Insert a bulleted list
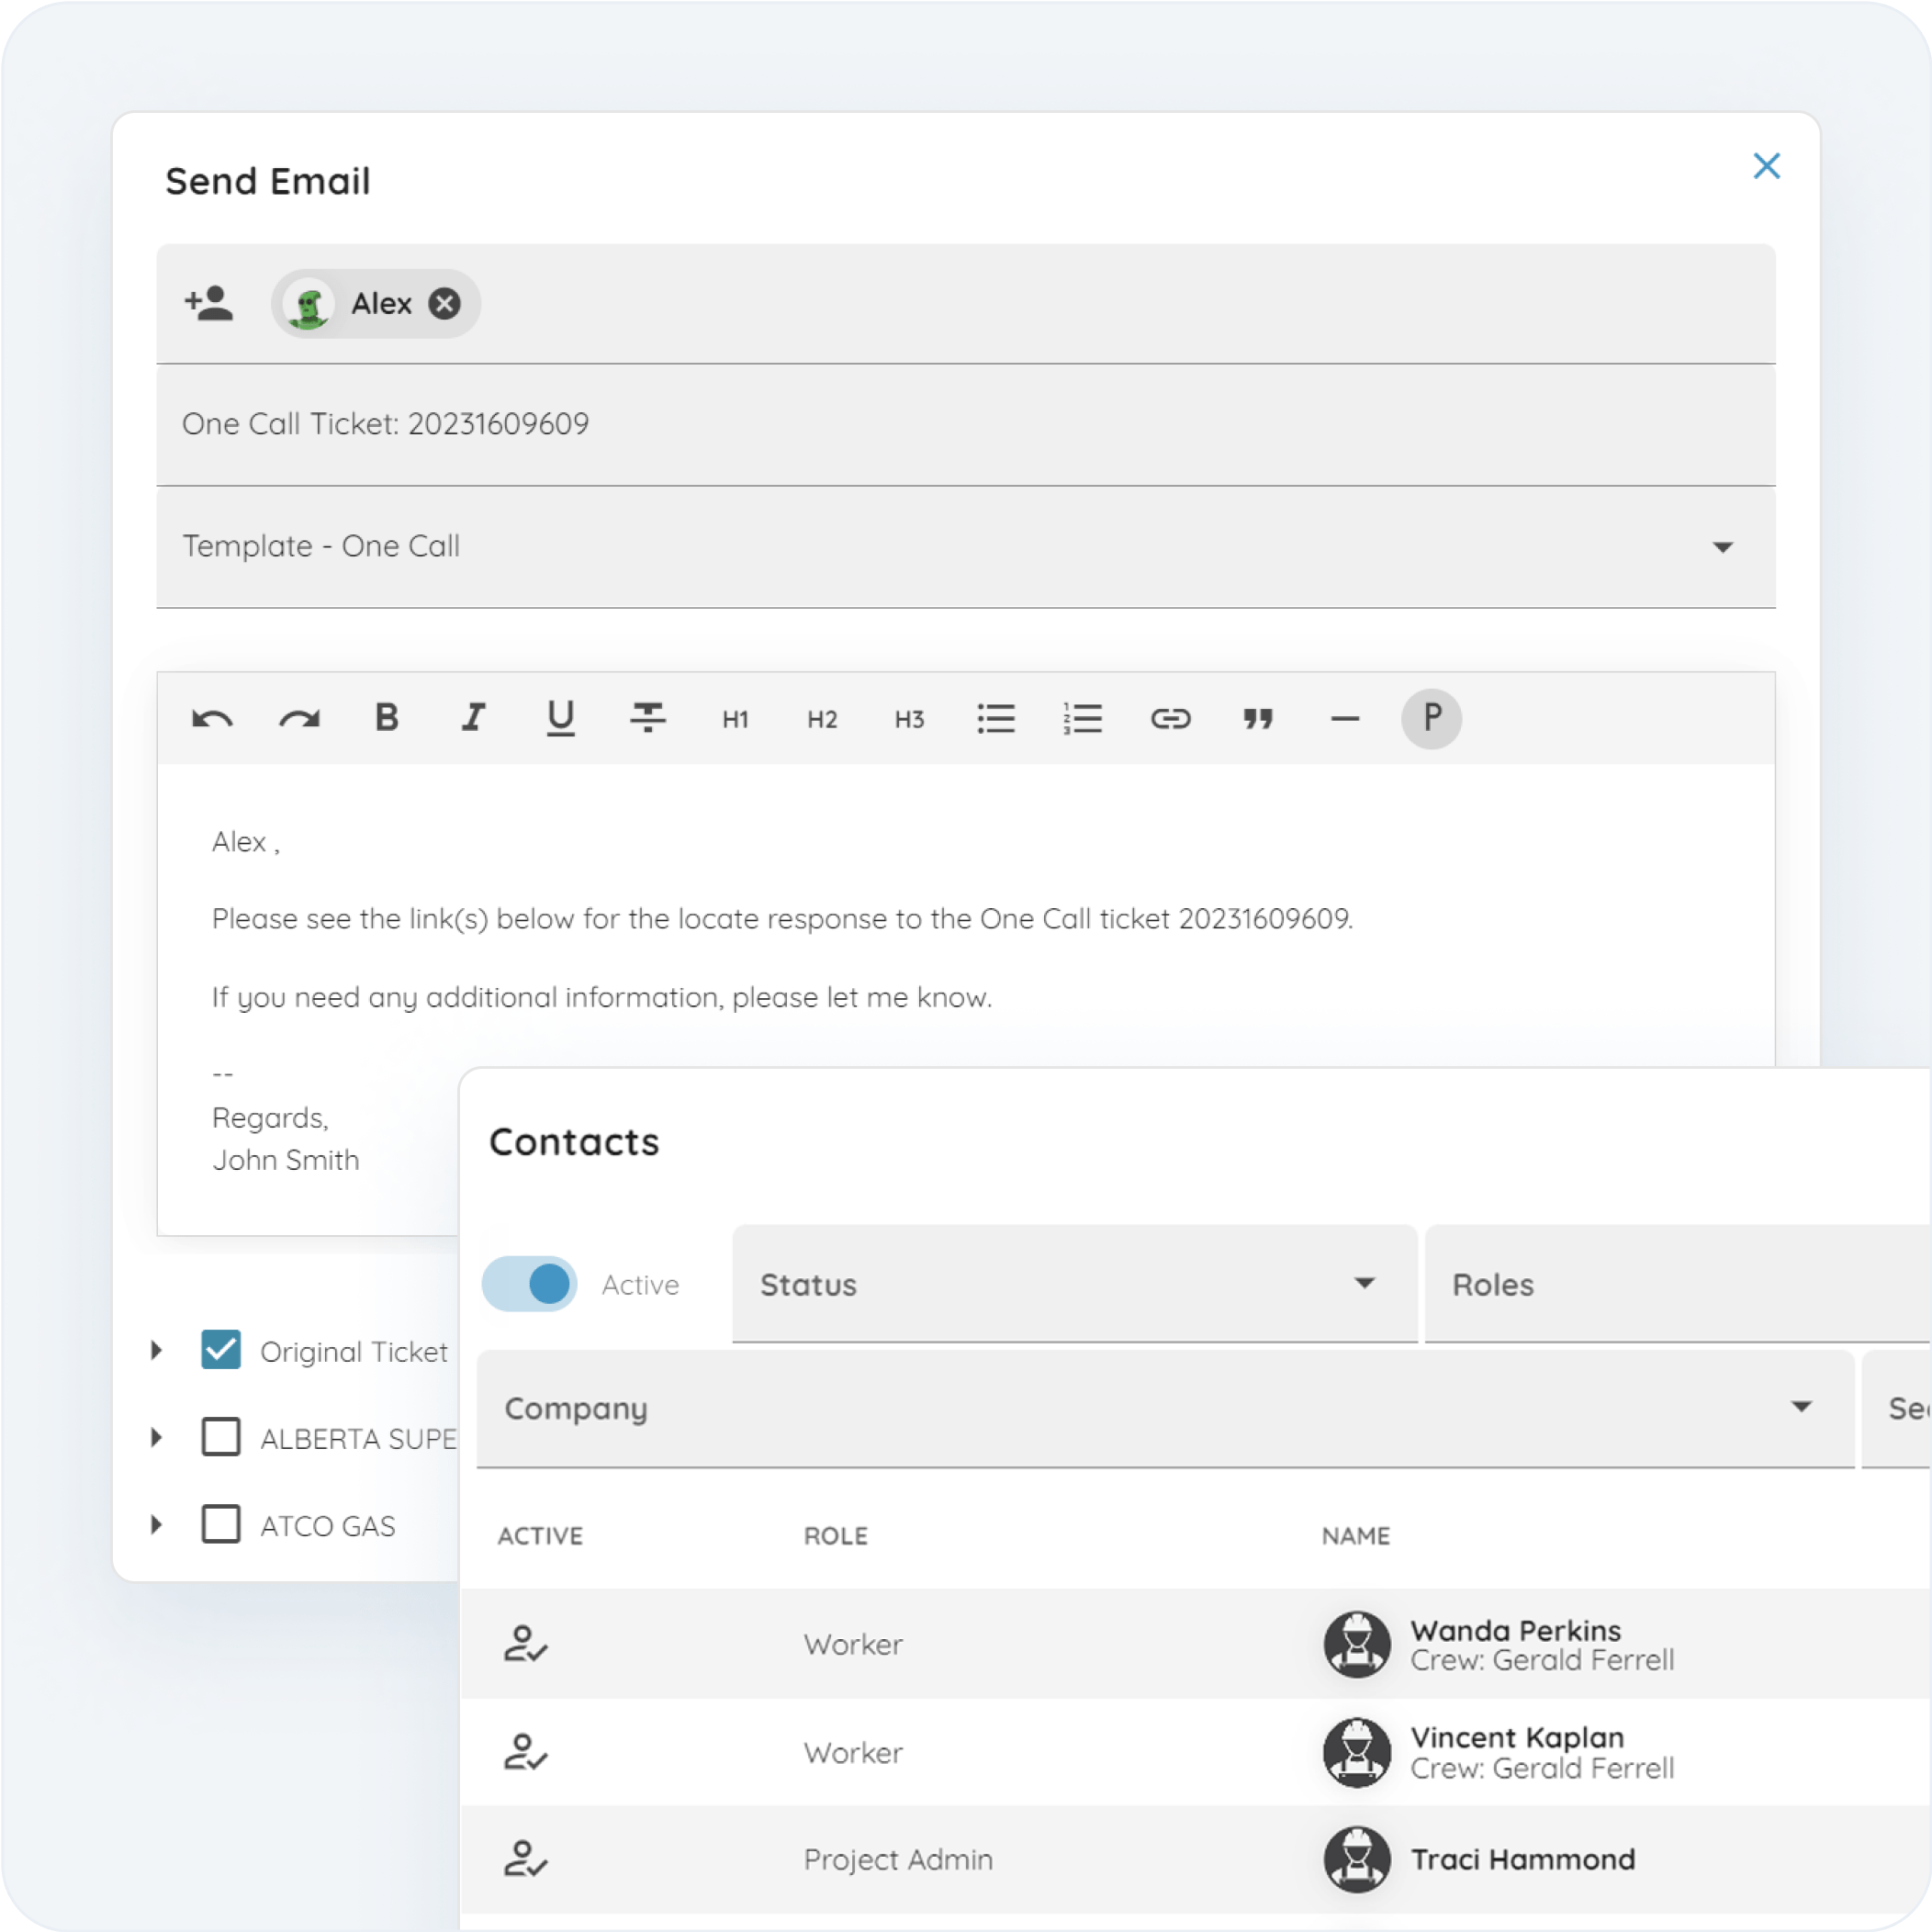The image size is (1932, 1932). [x=996, y=718]
